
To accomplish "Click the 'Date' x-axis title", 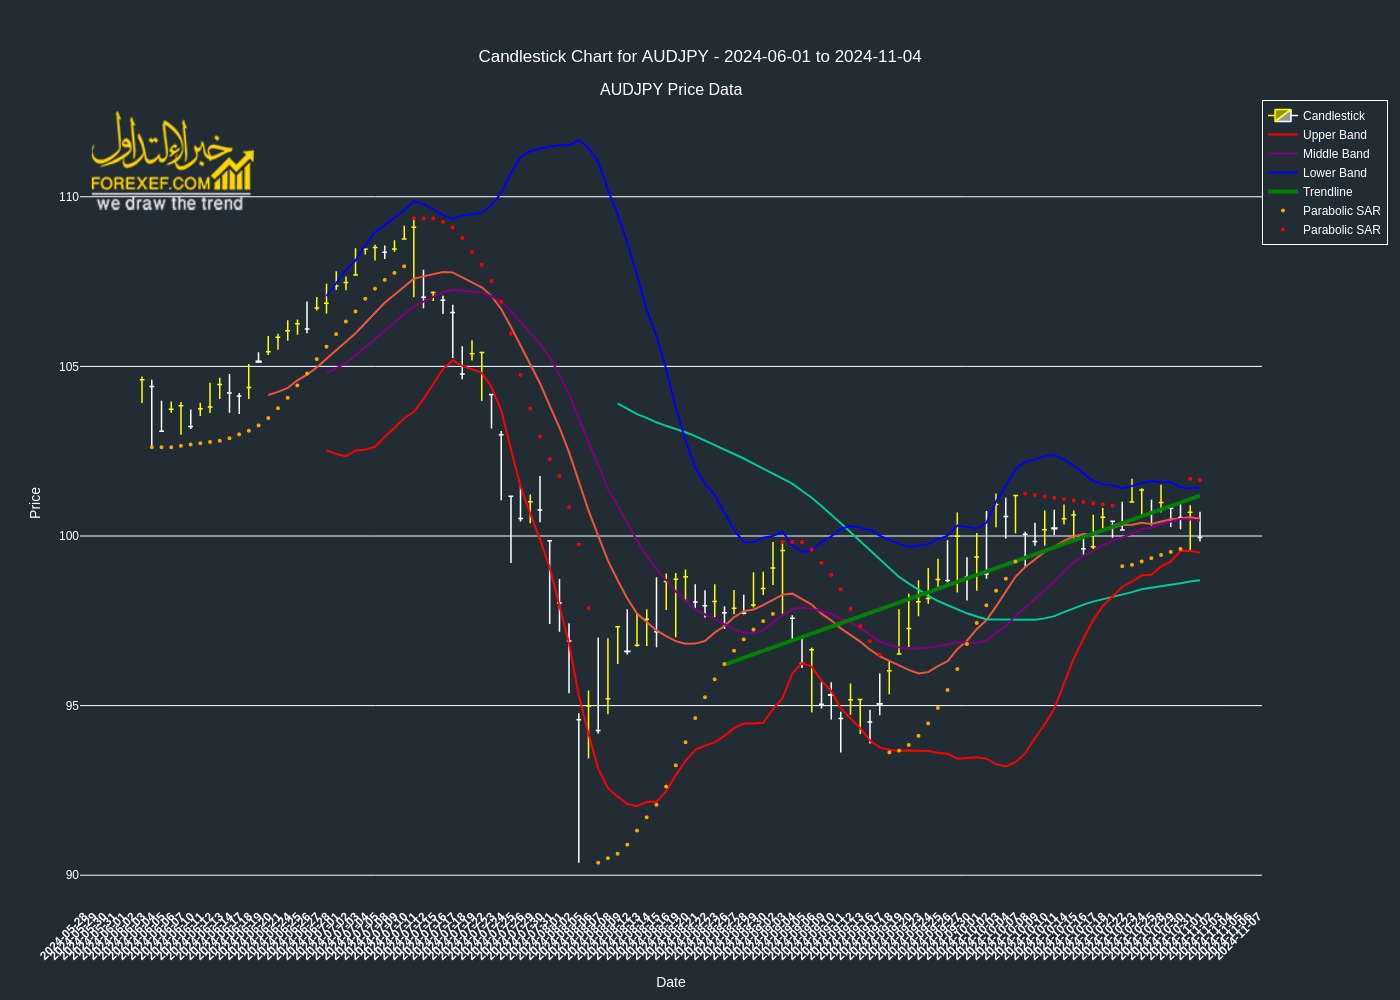I will [x=671, y=982].
